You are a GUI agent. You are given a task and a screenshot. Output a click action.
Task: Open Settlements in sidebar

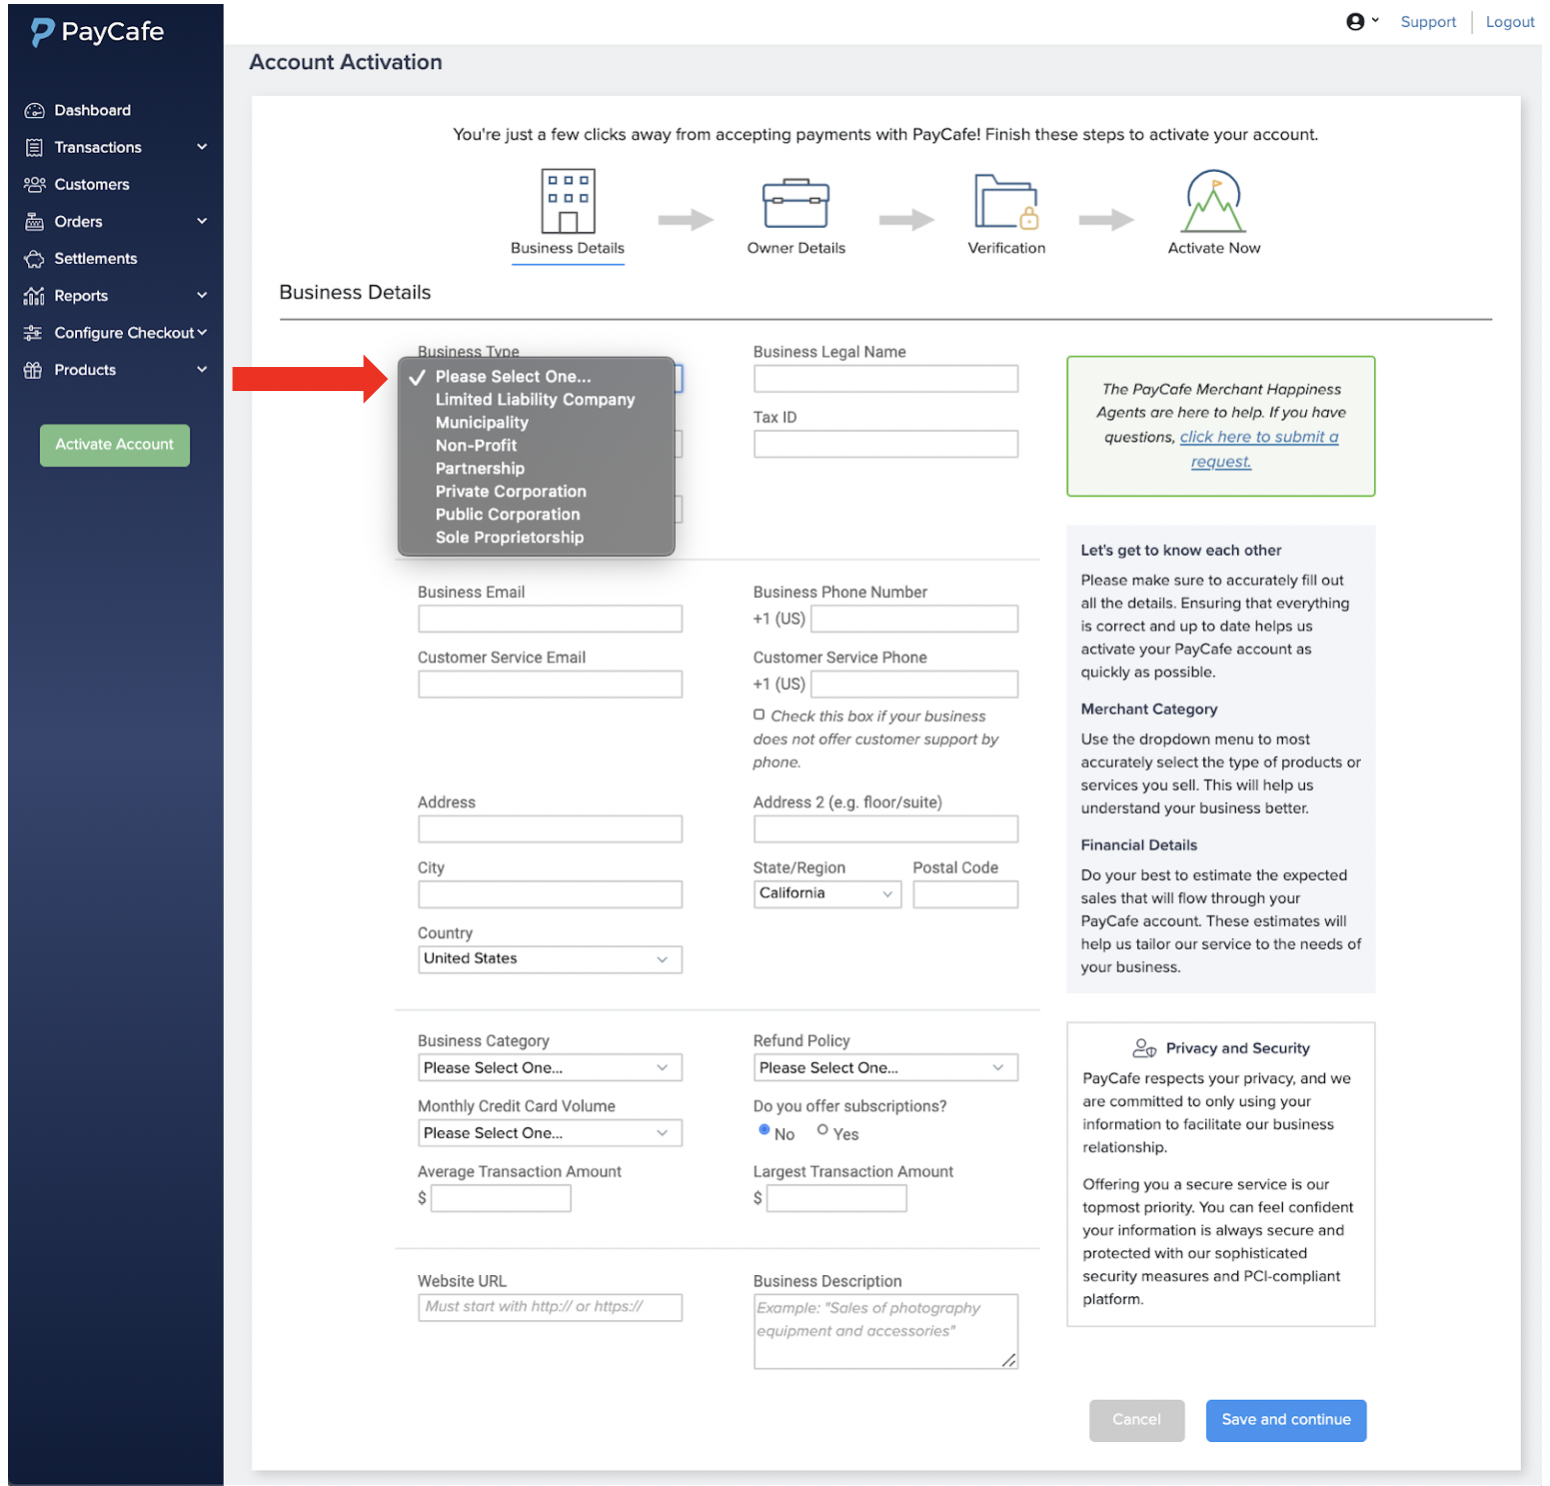click(x=96, y=259)
